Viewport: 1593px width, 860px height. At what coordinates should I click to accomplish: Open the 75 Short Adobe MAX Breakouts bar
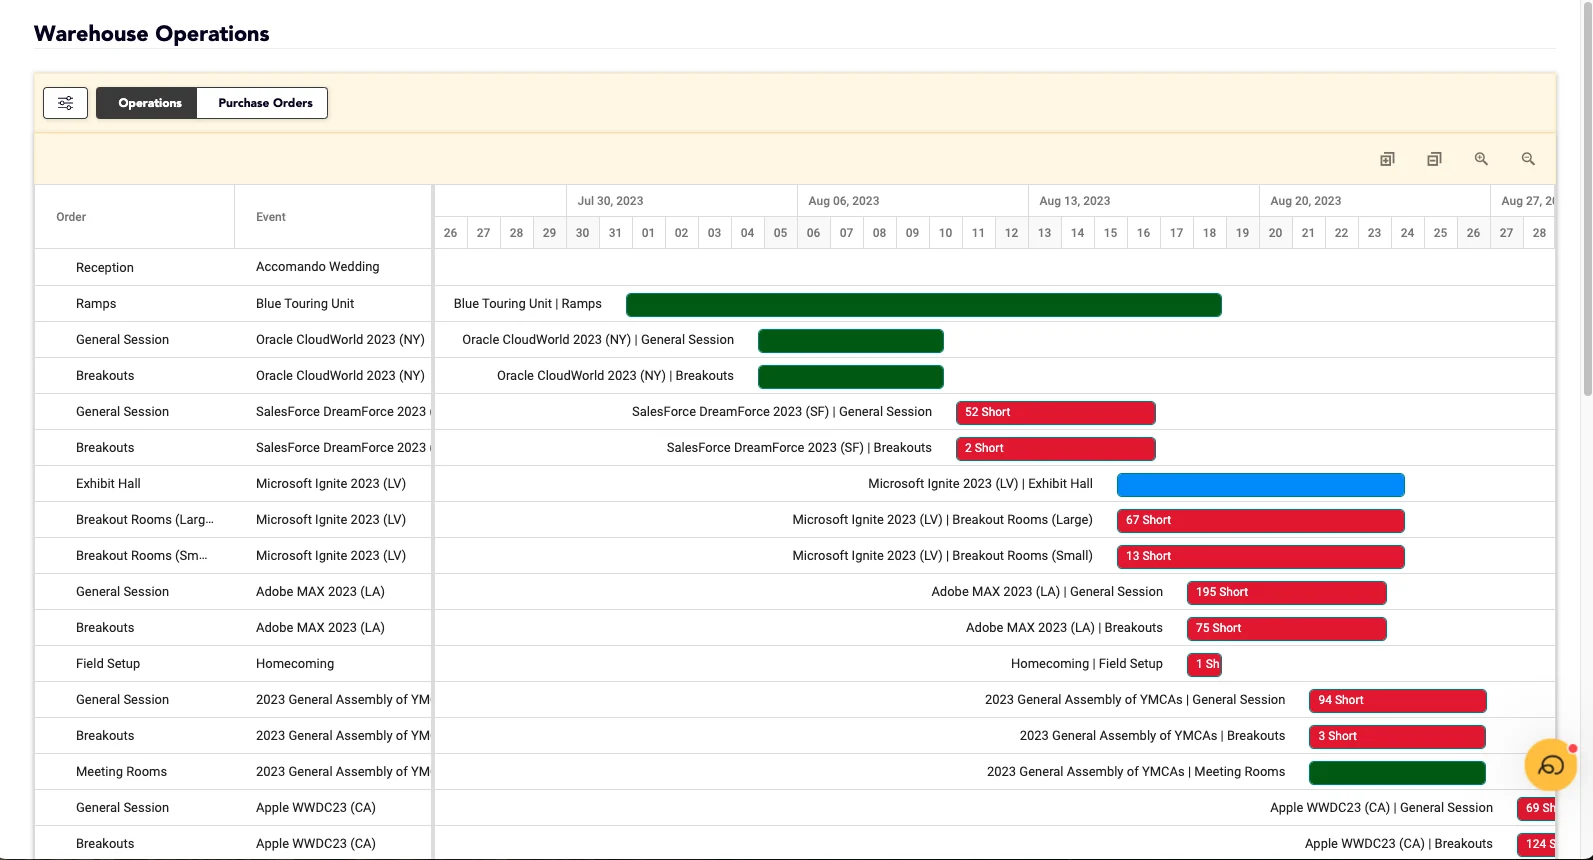(x=1287, y=628)
